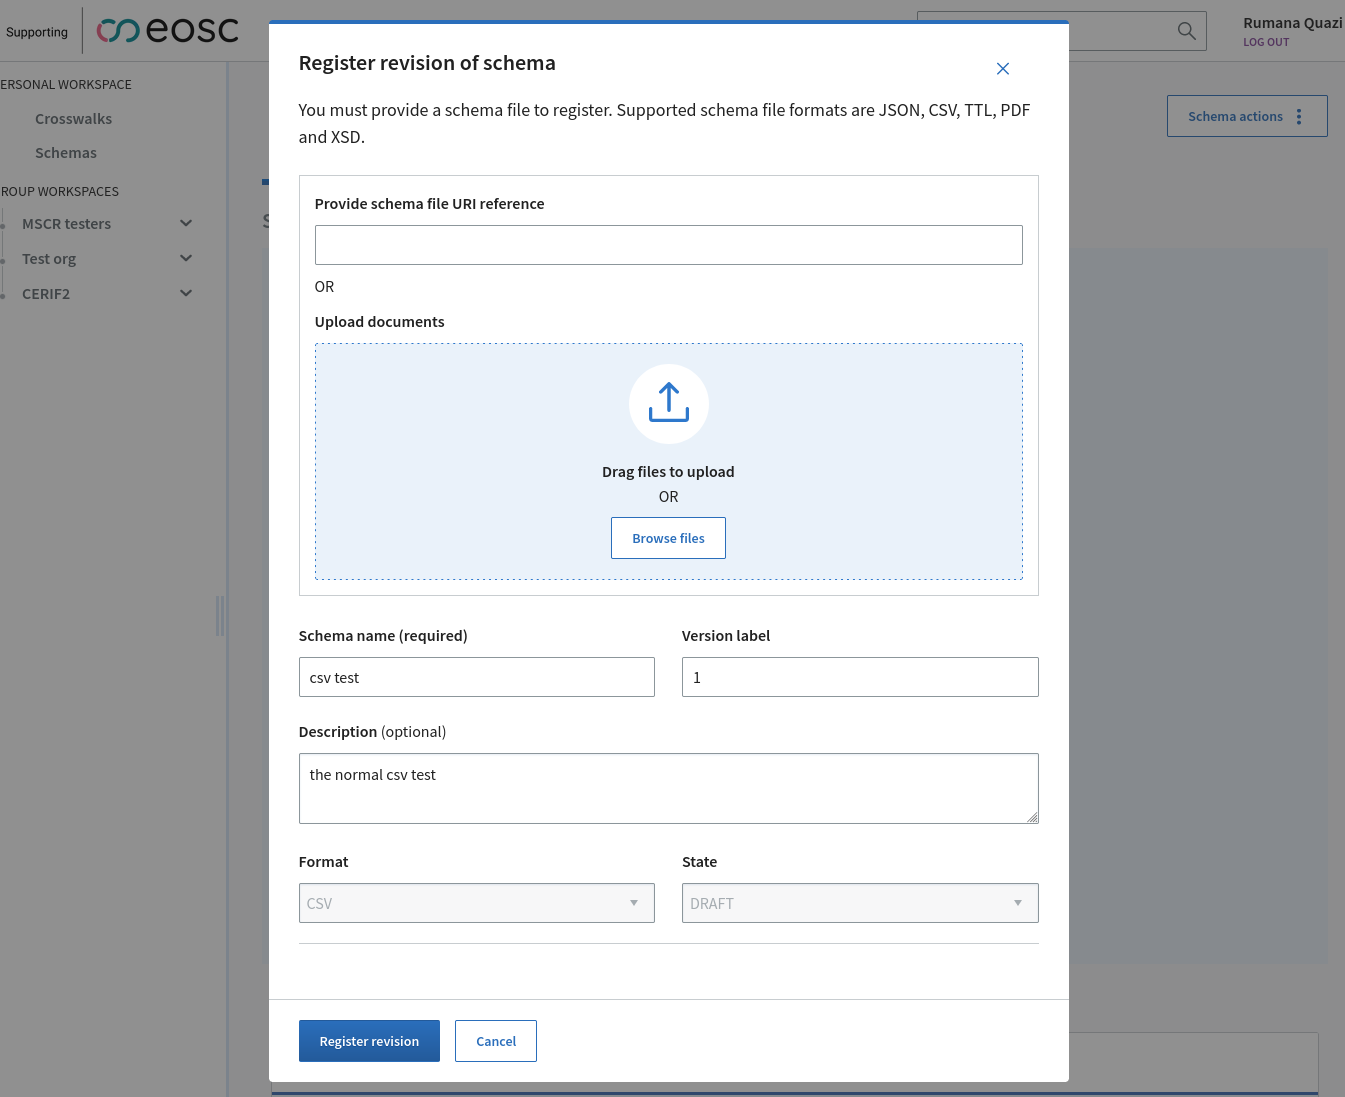Click the Version label input field

pos(860,677)
